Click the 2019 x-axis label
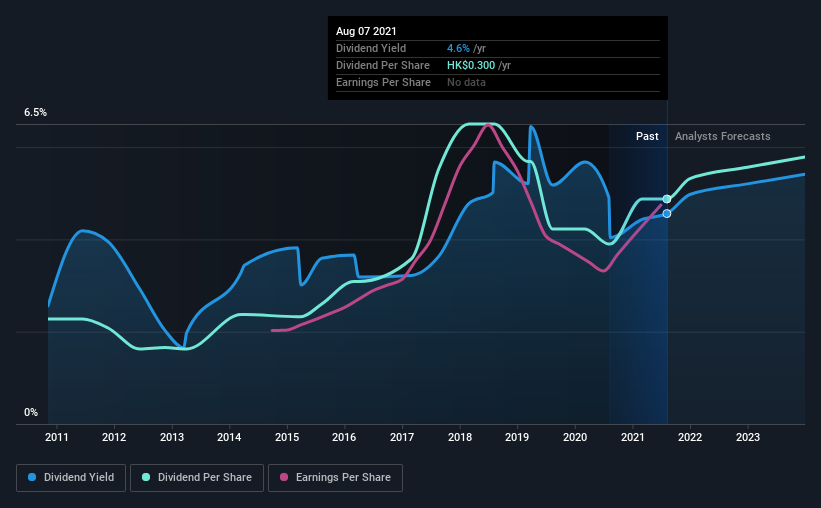This screenshot has width=821, height=508. click(x=517, y=437)
